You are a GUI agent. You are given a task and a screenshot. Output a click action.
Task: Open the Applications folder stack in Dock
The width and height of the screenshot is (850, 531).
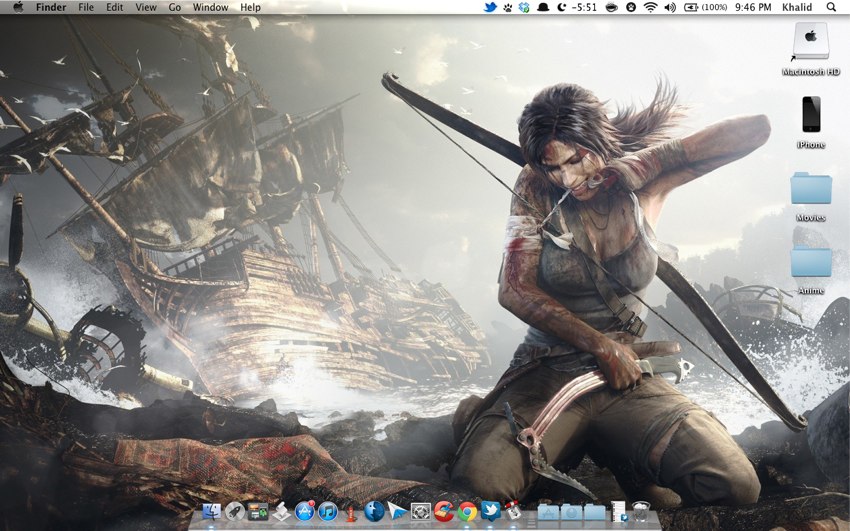548,512
